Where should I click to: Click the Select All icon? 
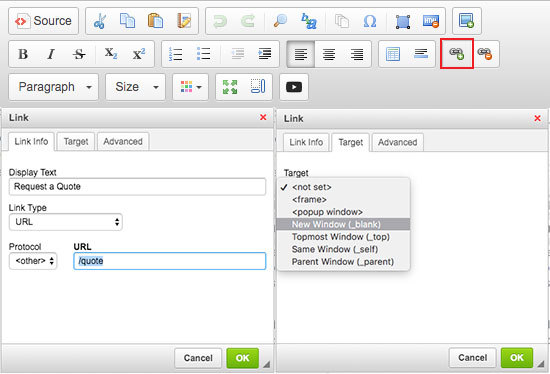(403, 21)
